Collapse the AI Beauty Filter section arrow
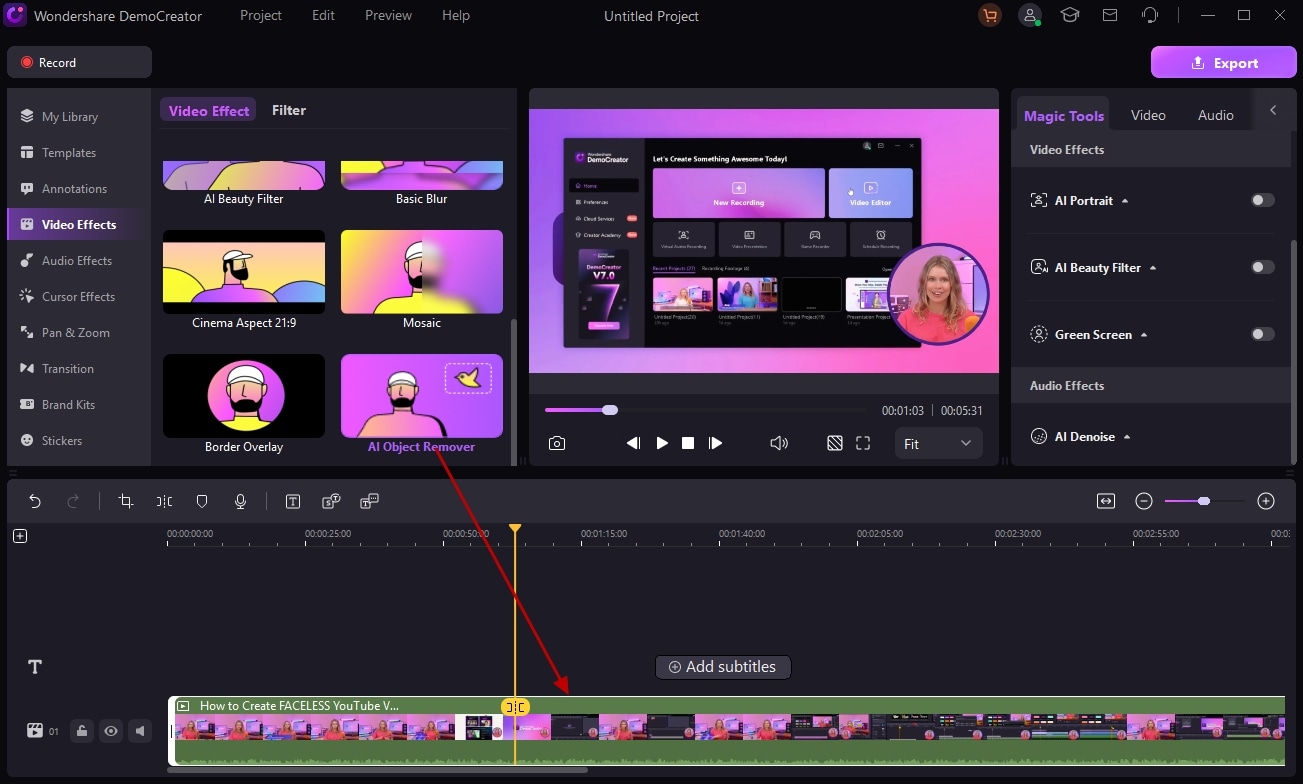 (x=1153, y=268)
